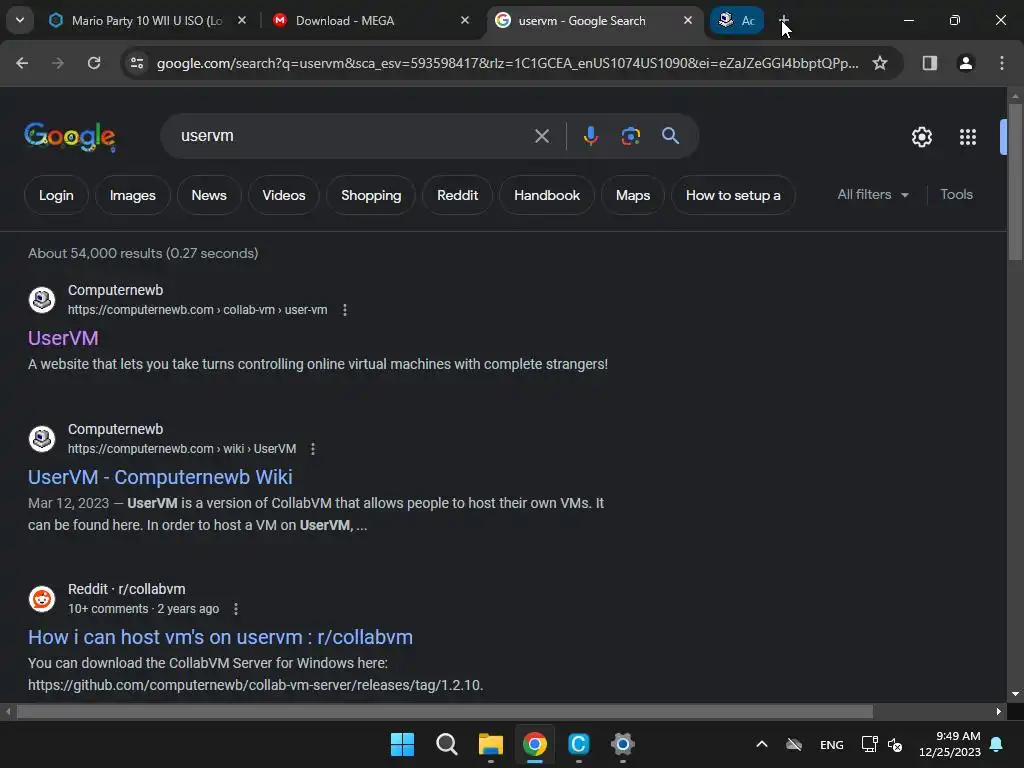Screen dimensions: 1024x768
Task: Reload the current page
Action: pos(94,63)
